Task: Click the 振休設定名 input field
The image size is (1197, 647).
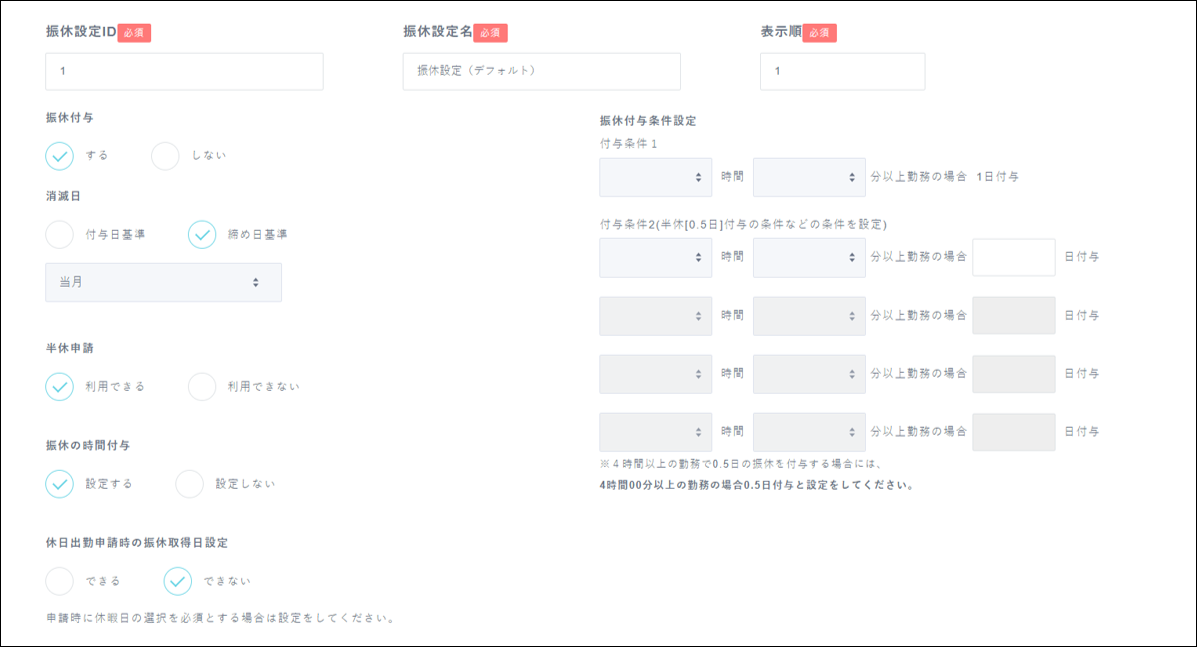Action: 541,71
